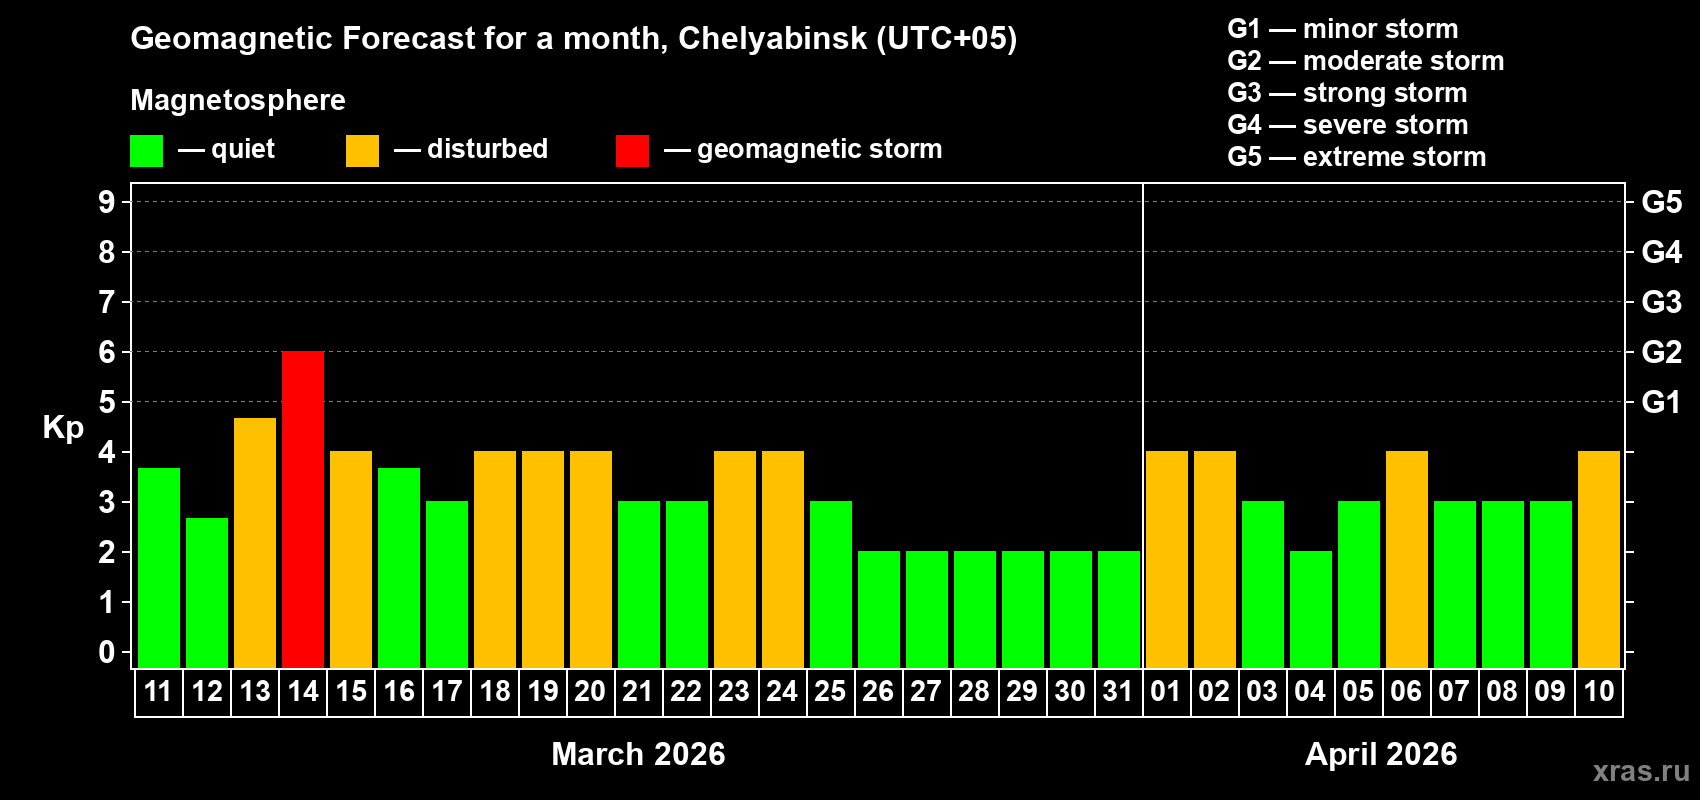
Task: Click the green bar for March 12
Action: pyautogui.click(x=207, y=593)
